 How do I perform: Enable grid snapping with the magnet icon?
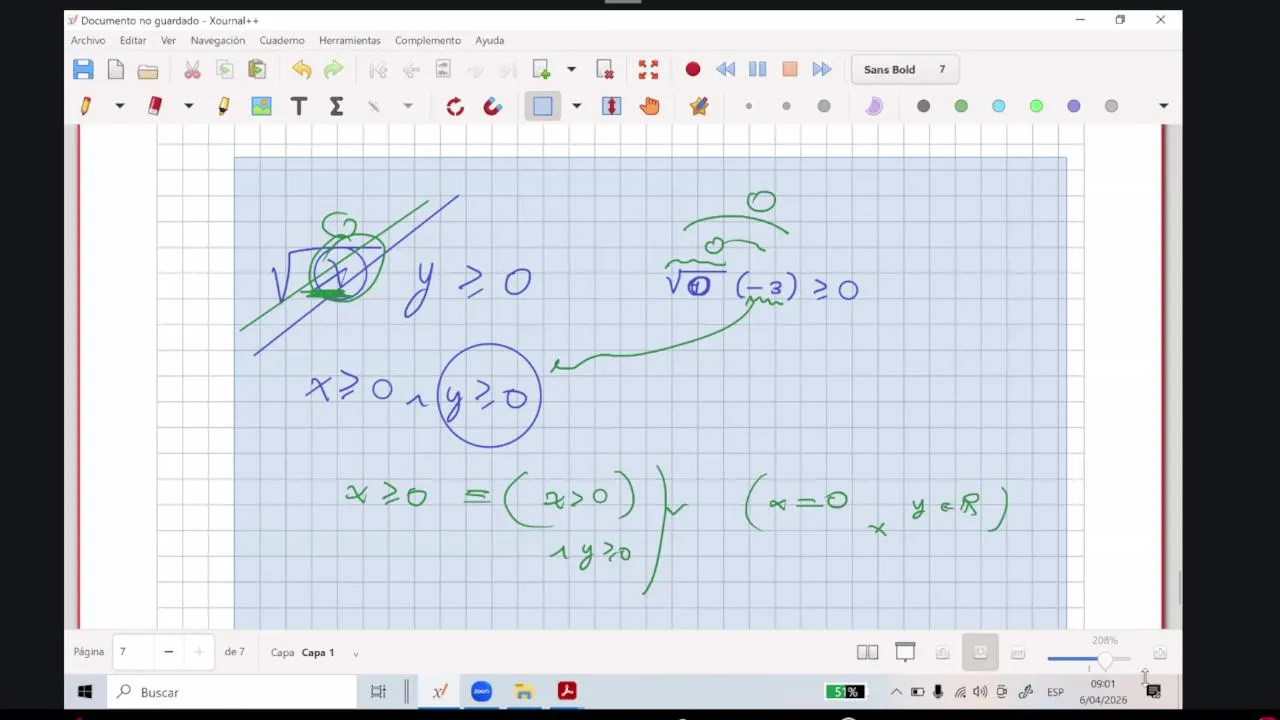493,106
